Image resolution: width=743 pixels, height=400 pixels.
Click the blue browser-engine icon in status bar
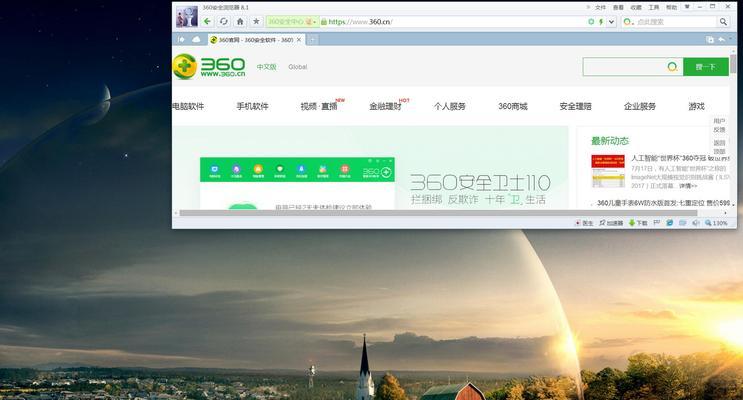pos(670,222)
